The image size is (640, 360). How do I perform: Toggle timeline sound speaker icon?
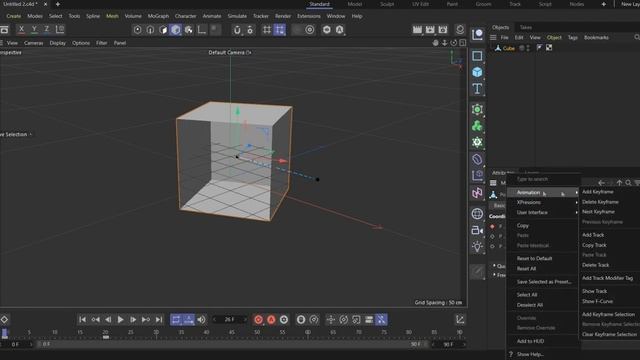201,320
